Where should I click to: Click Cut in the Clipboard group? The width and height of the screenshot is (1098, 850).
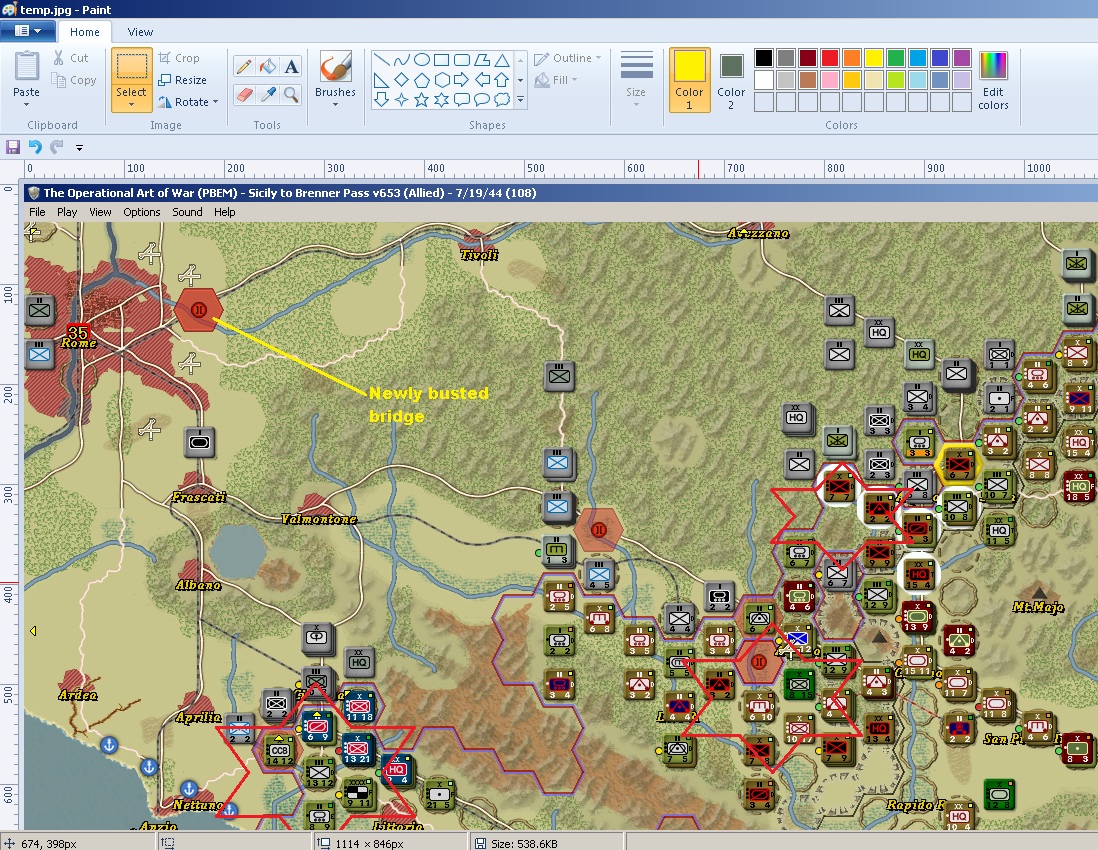coord(71,58)
